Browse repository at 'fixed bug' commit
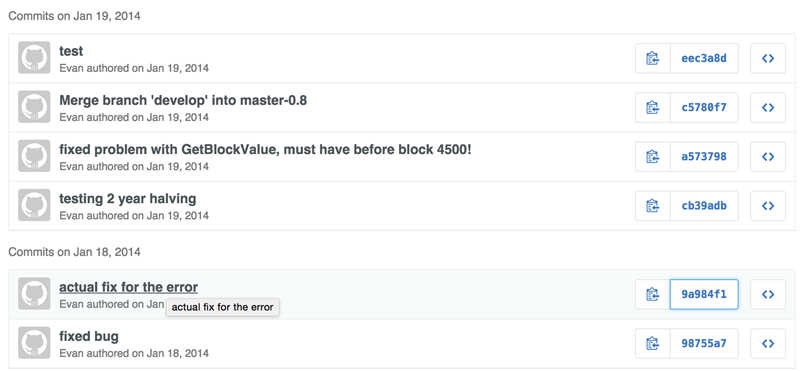 coord(768,343)
